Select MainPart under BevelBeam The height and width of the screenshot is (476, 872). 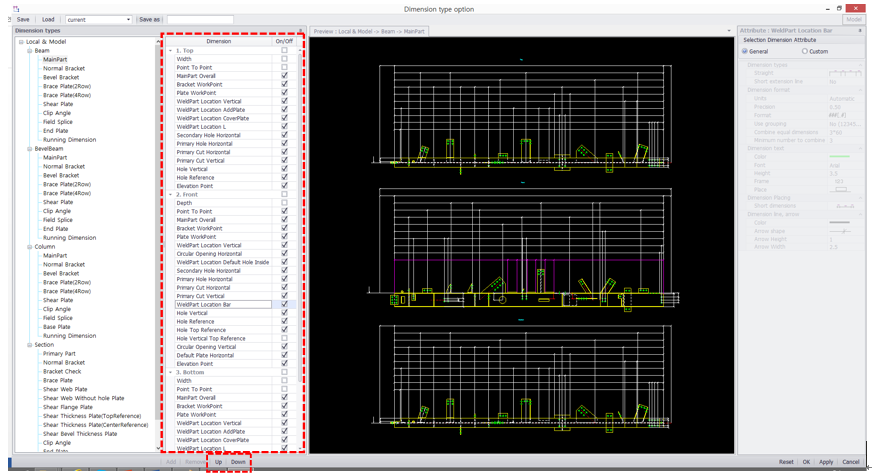[55, 157]
